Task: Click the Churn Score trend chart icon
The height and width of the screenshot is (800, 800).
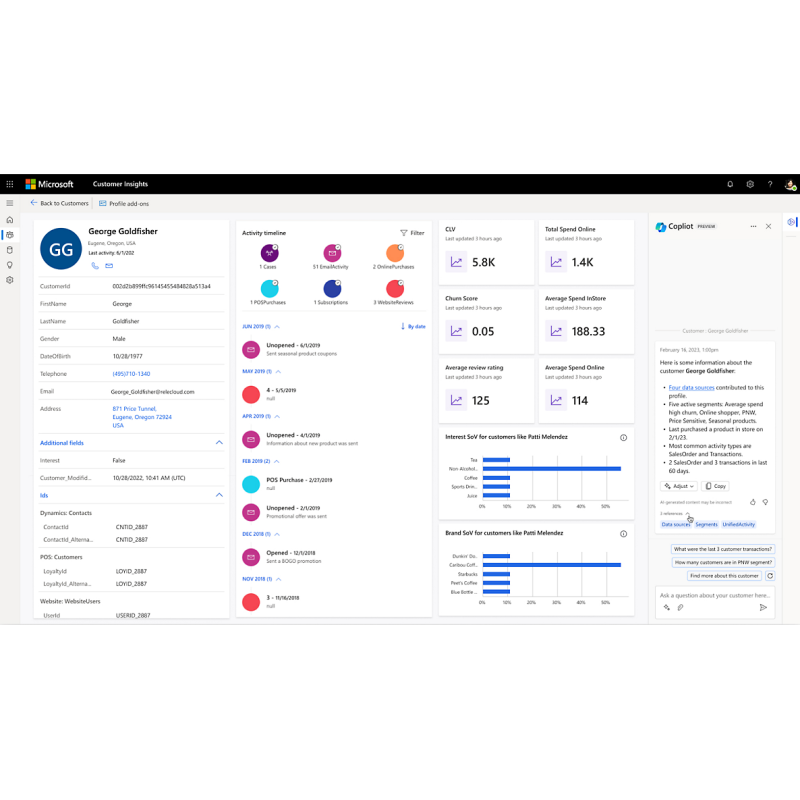Action: (456, 332)
